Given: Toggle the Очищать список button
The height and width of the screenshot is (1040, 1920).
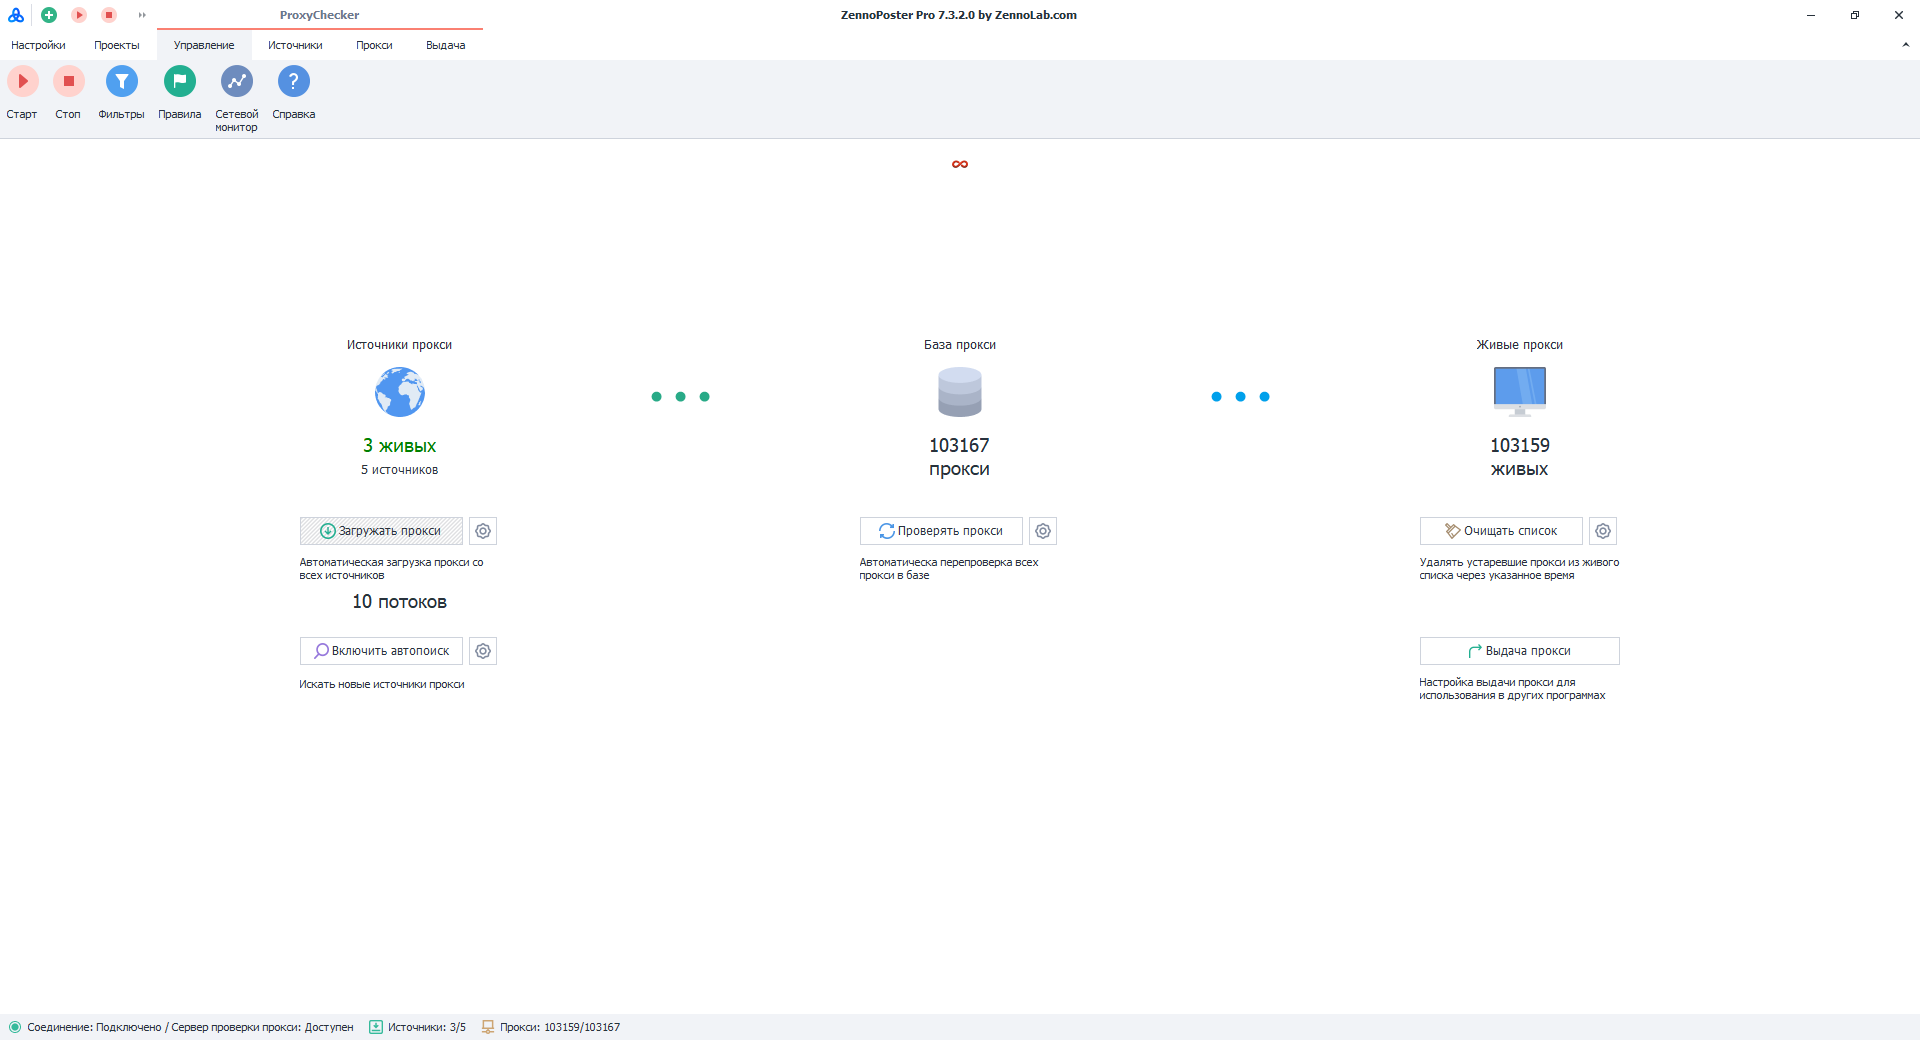Looking at the screenshot, I should [1501, 531].
